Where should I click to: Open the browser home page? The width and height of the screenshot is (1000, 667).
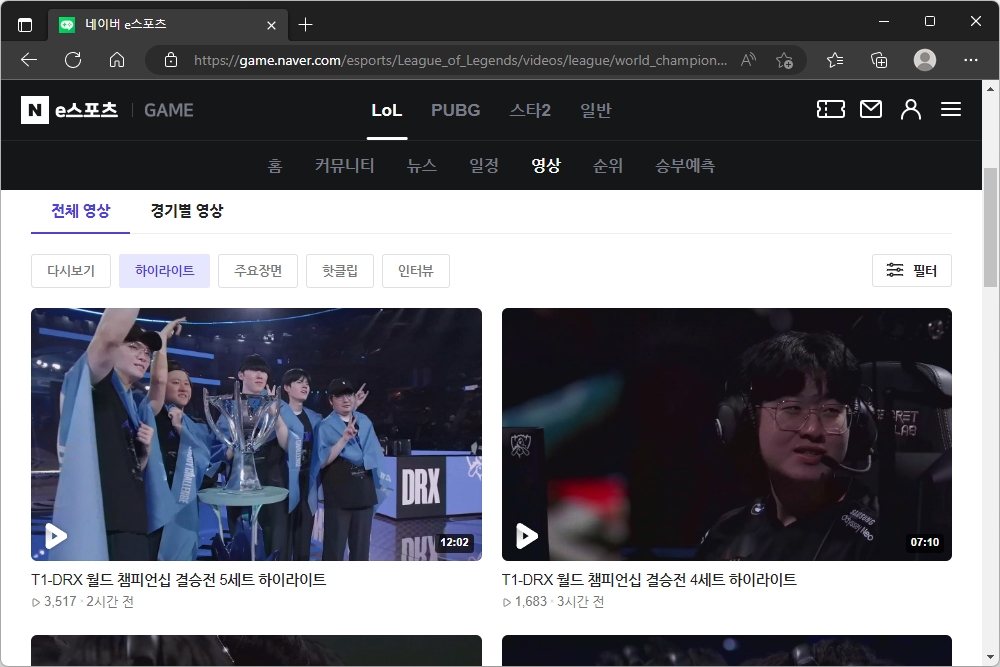point(117,60)
